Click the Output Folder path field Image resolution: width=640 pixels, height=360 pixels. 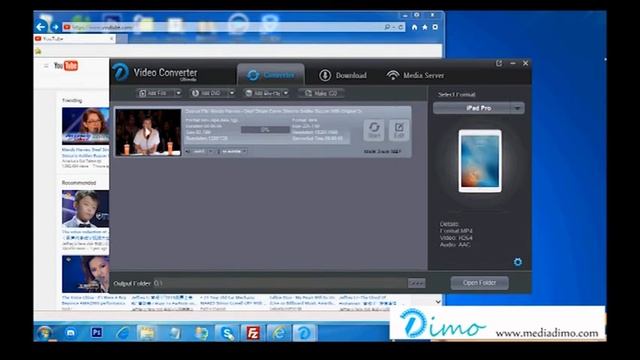pos(279,283)
